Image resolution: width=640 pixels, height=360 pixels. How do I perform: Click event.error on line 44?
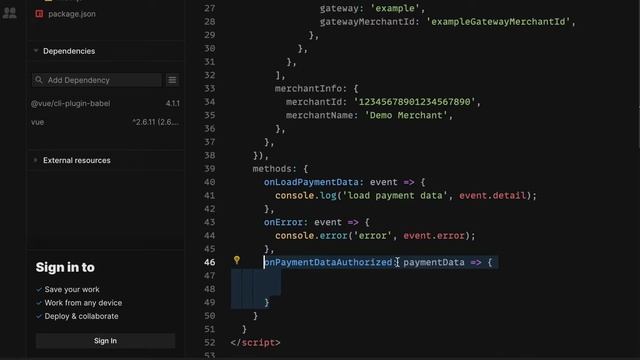point(434,236)
